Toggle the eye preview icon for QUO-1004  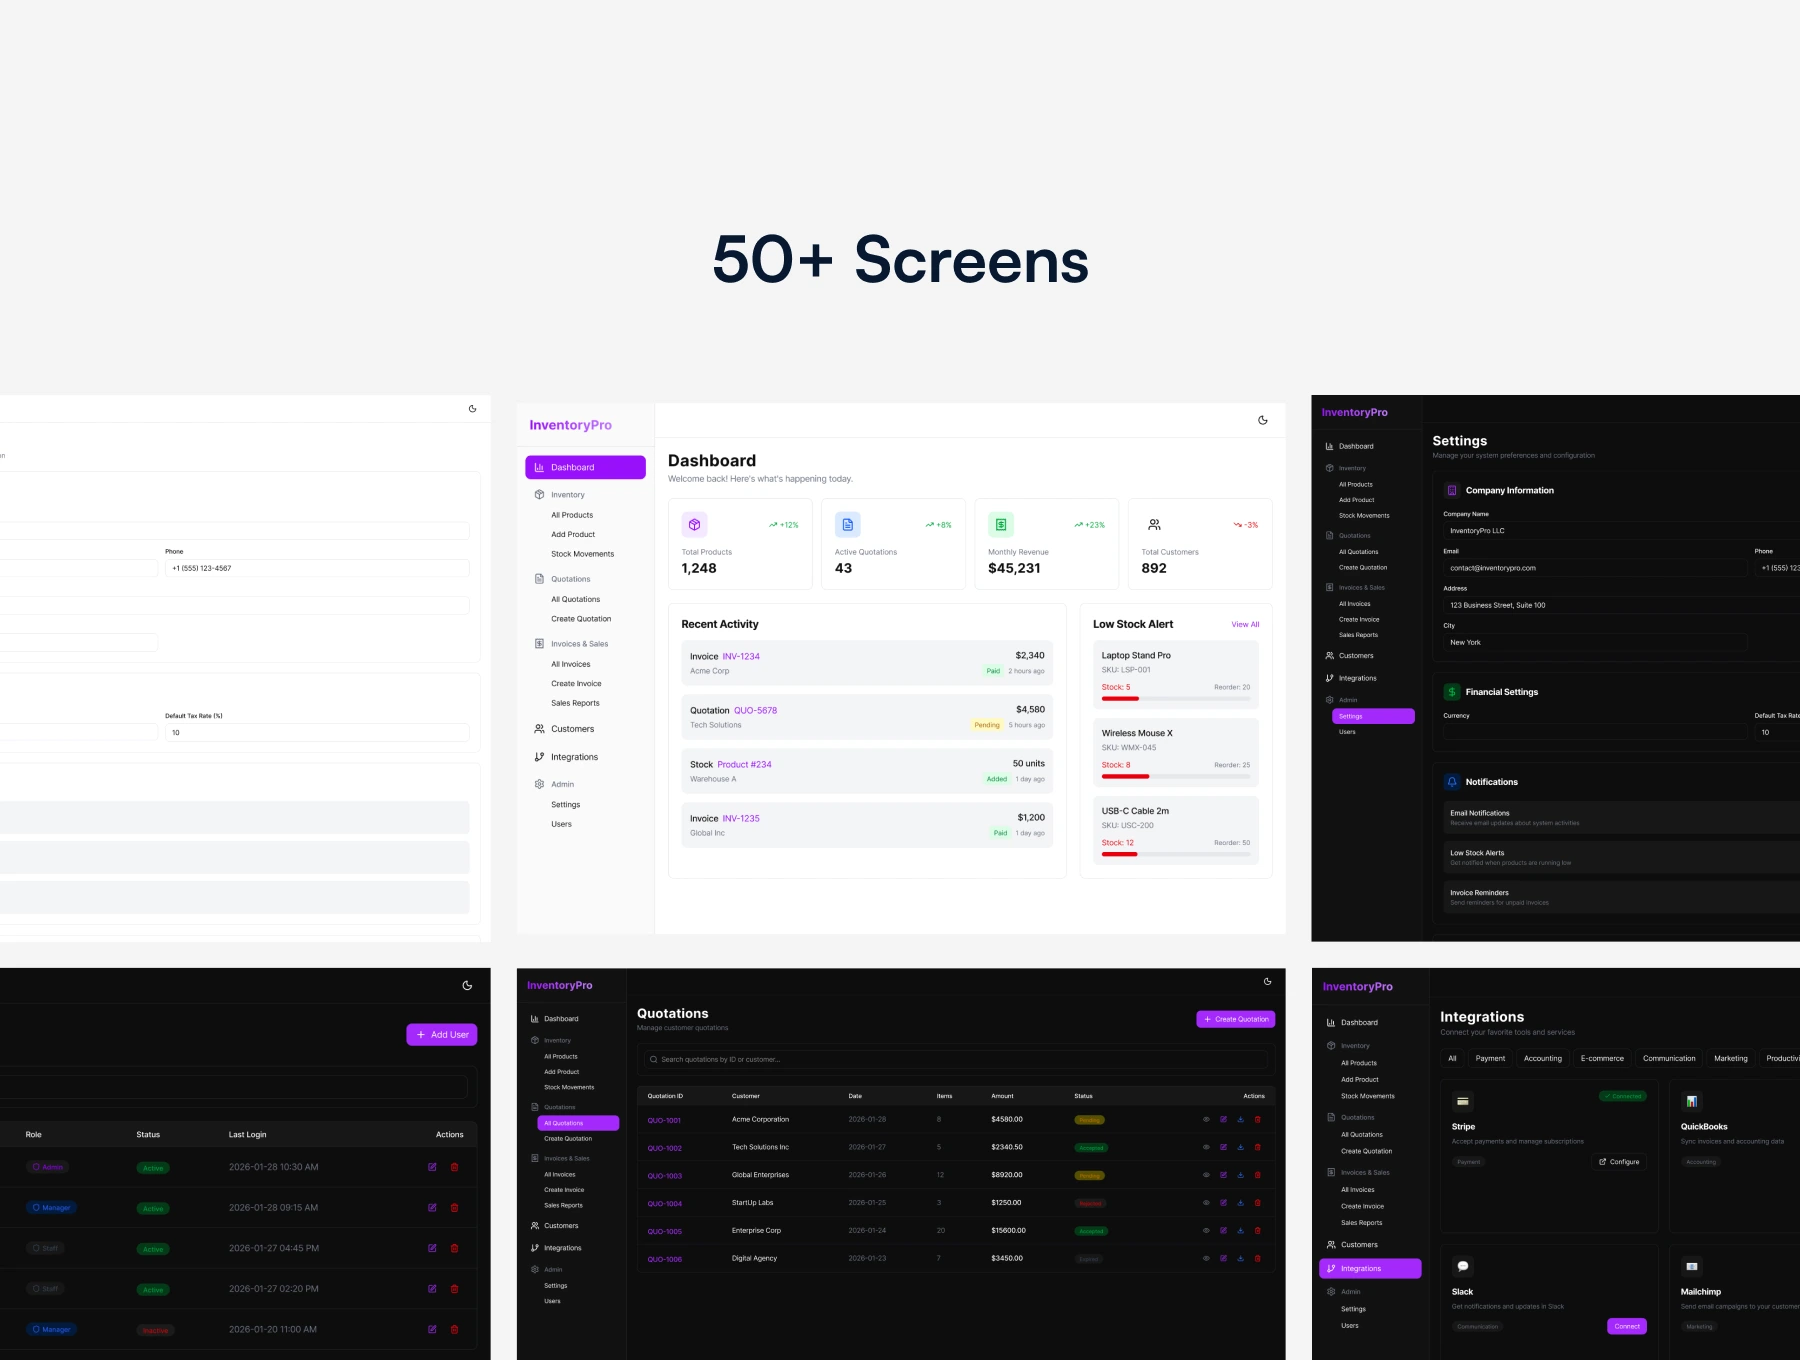(x=1206, y=1203)
